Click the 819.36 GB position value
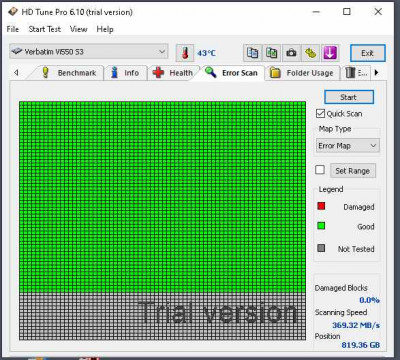Screen dimensions: 400x360 coord(361,345)
